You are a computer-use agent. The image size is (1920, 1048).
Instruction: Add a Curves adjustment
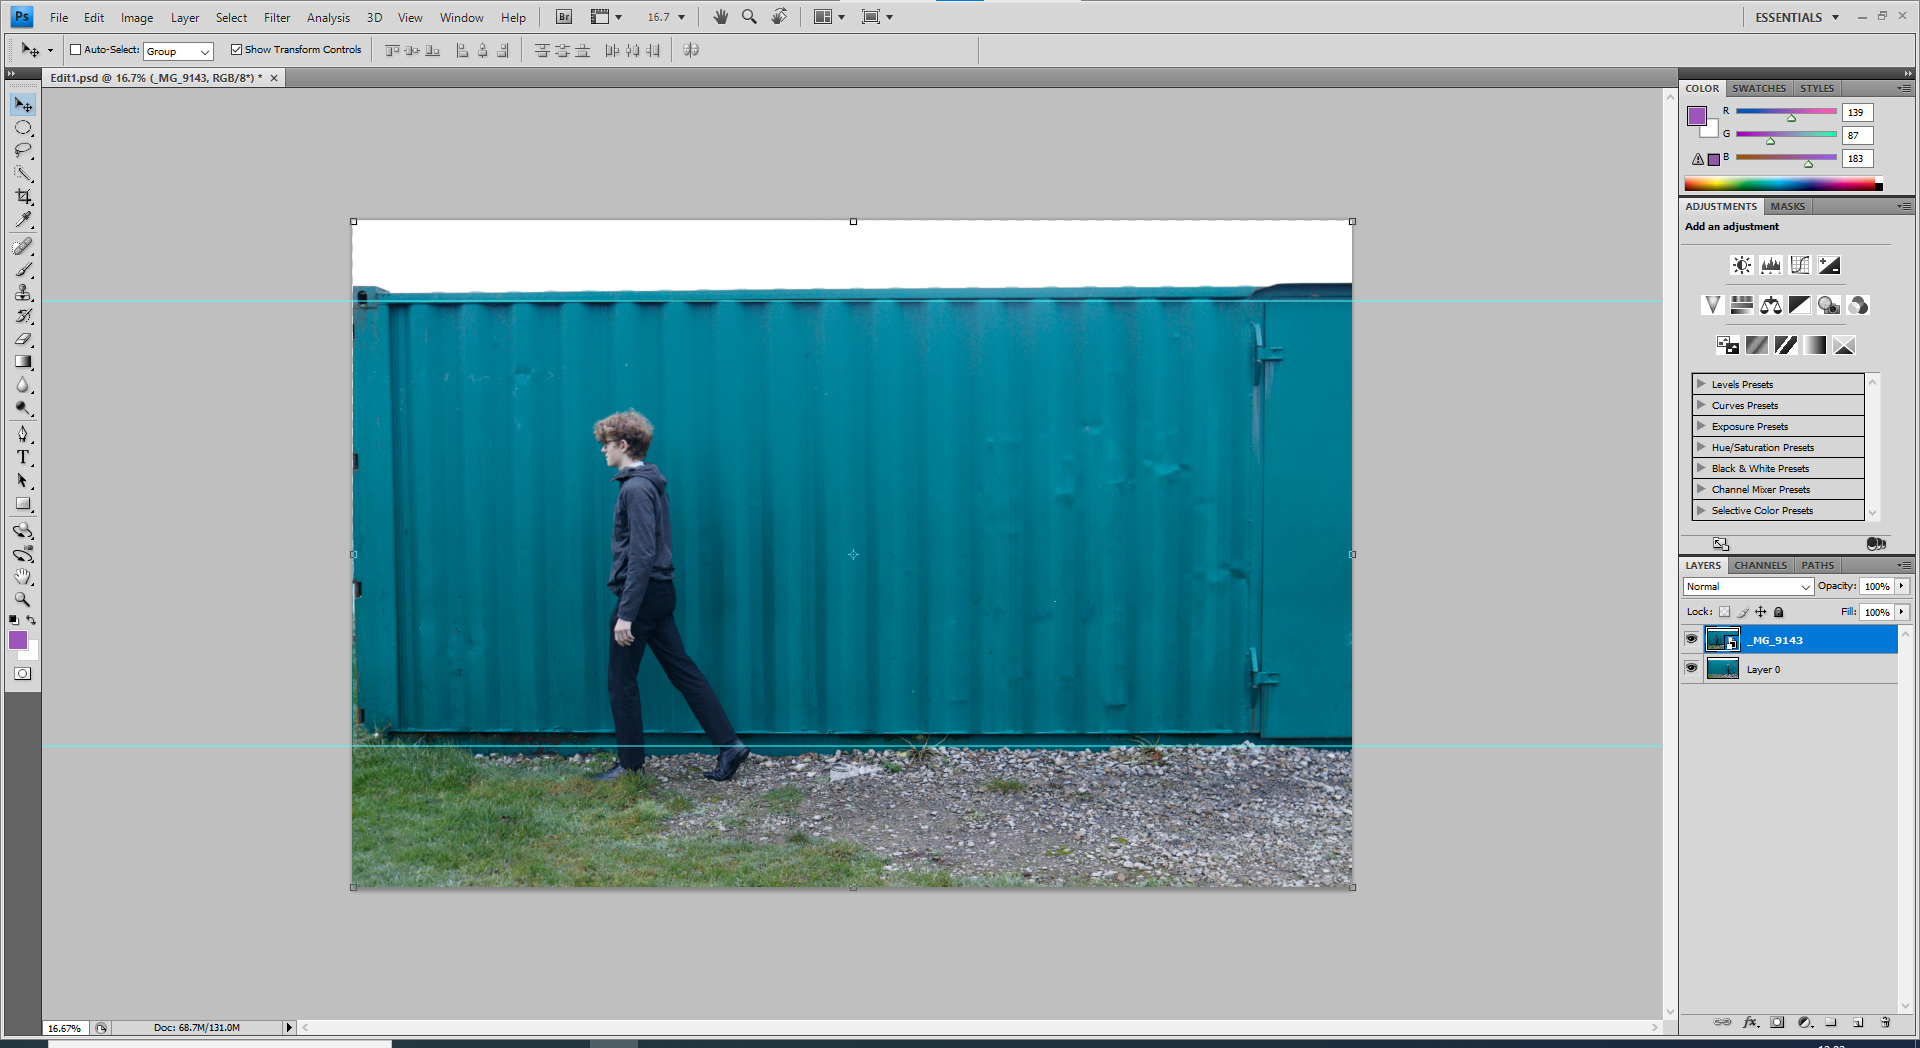(x=1800, y=265)
